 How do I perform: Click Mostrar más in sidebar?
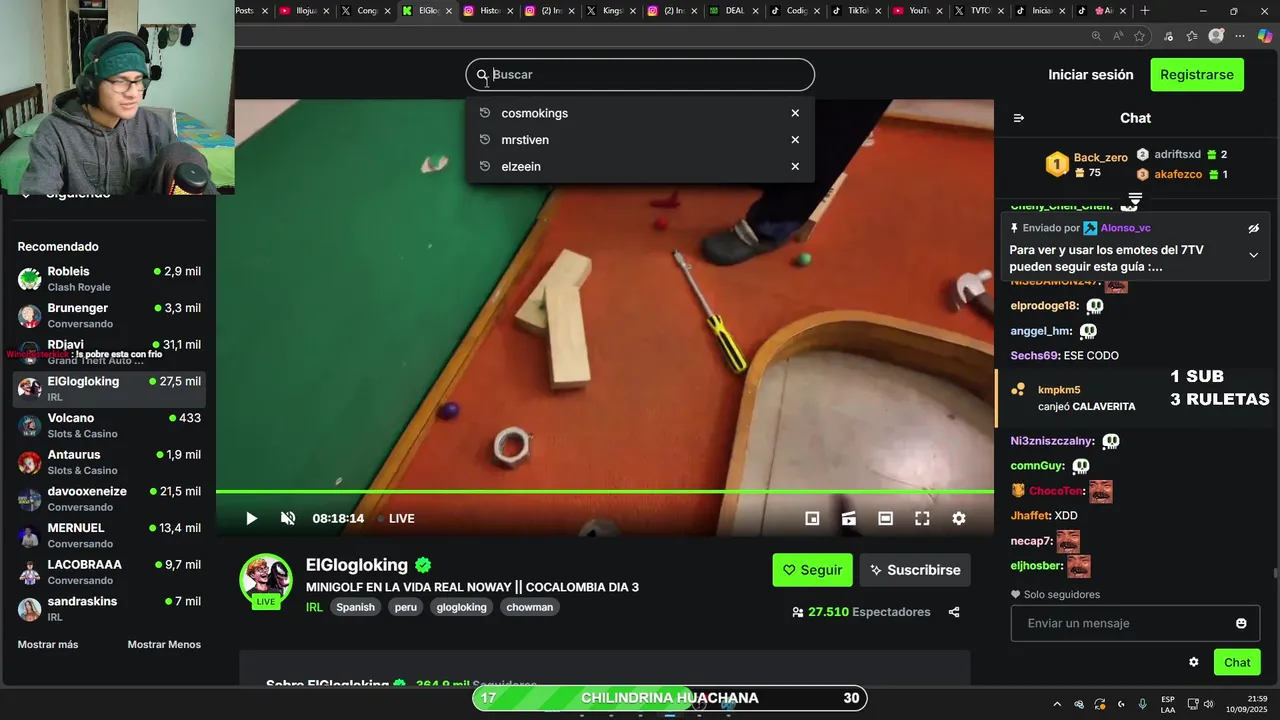click(x=48, y=645)
